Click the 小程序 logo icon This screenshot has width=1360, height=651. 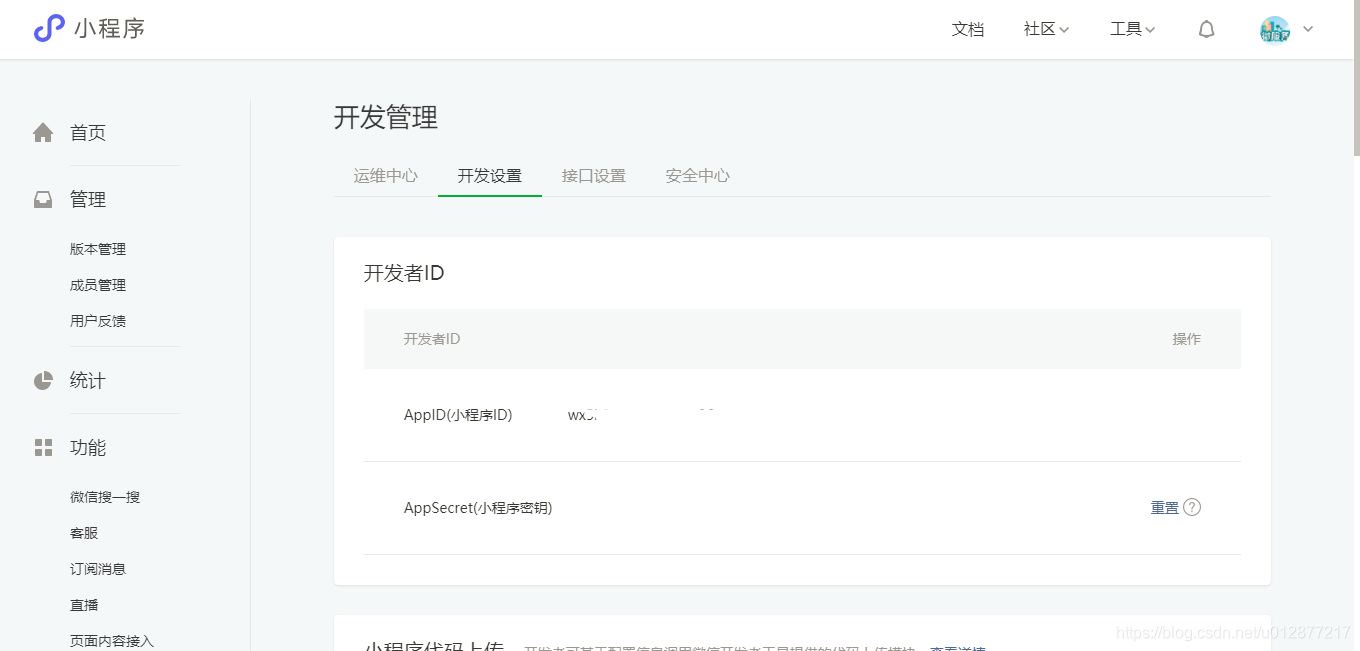(x=49, y=29)
